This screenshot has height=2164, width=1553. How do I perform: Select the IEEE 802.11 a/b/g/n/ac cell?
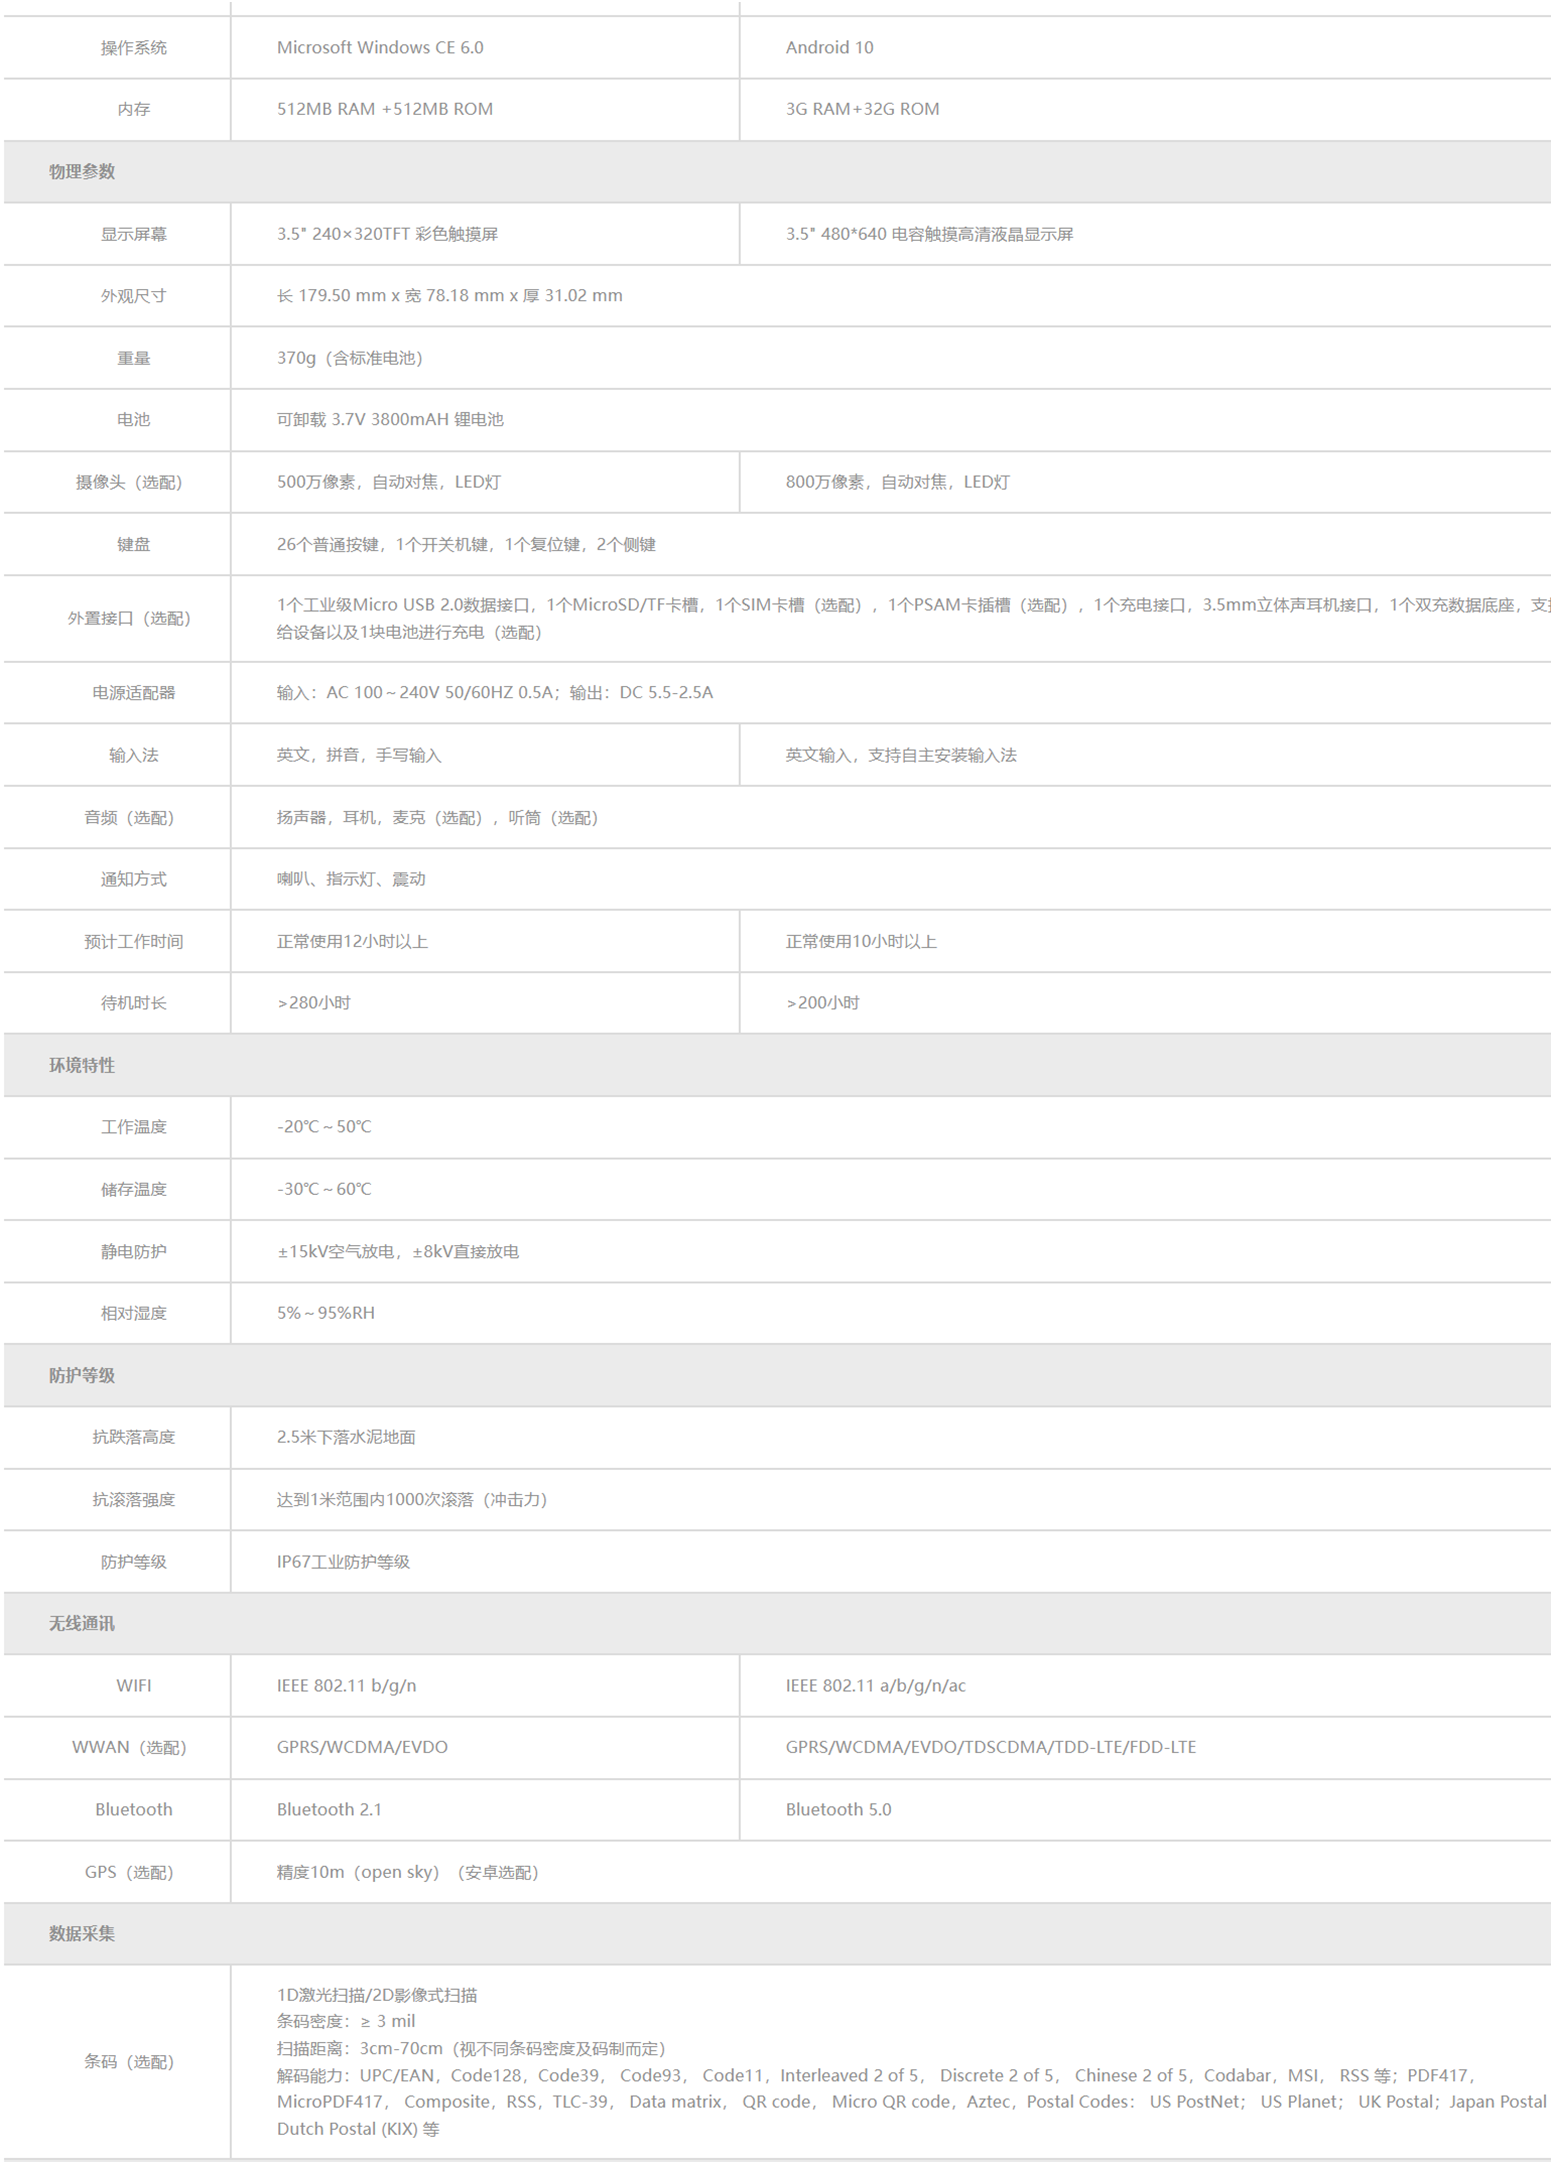coord(875,1686)
